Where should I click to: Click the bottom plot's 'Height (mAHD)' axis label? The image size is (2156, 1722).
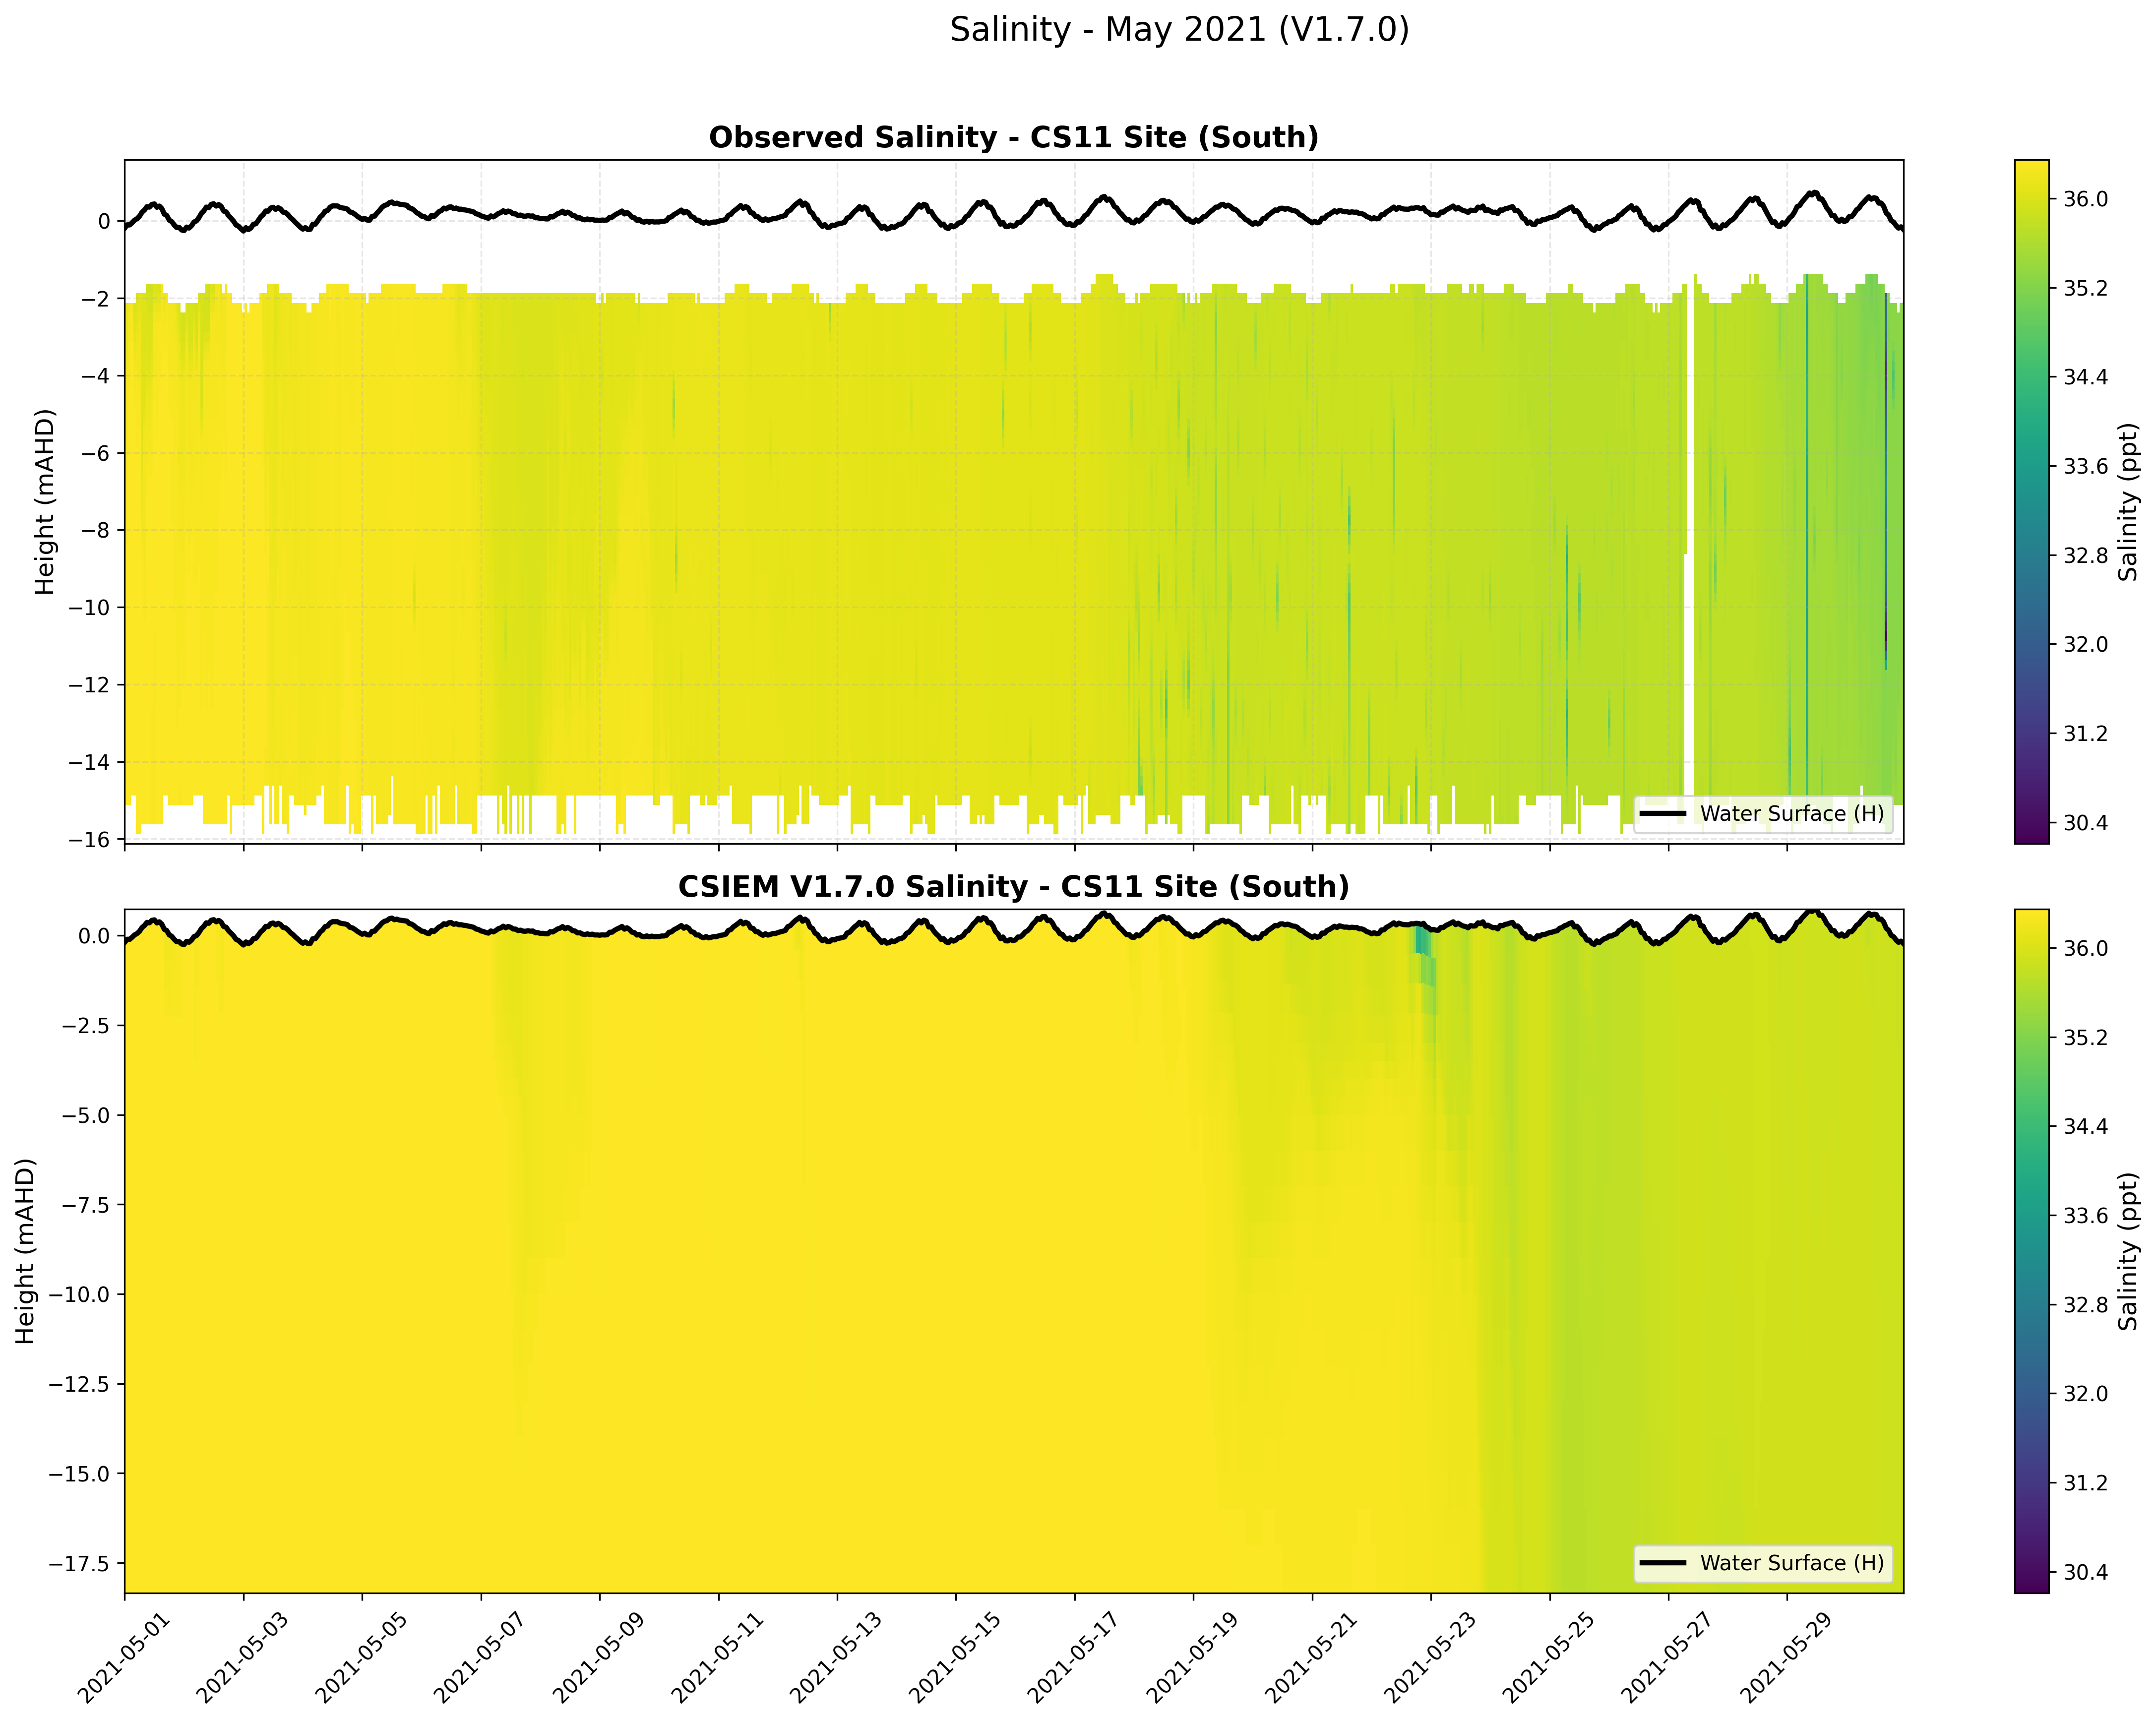(26, 1251)
